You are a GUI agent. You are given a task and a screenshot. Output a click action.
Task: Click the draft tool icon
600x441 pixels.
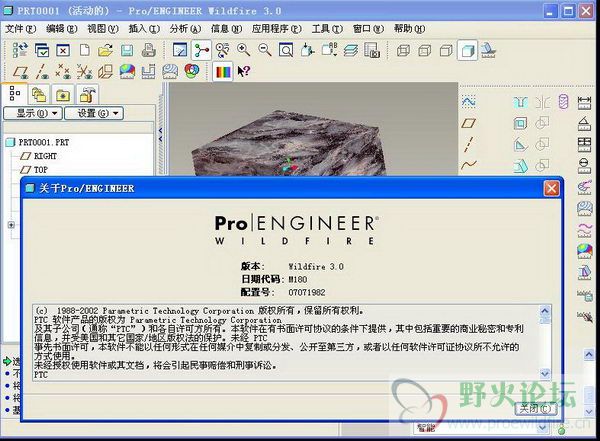[x=520, y=165]
